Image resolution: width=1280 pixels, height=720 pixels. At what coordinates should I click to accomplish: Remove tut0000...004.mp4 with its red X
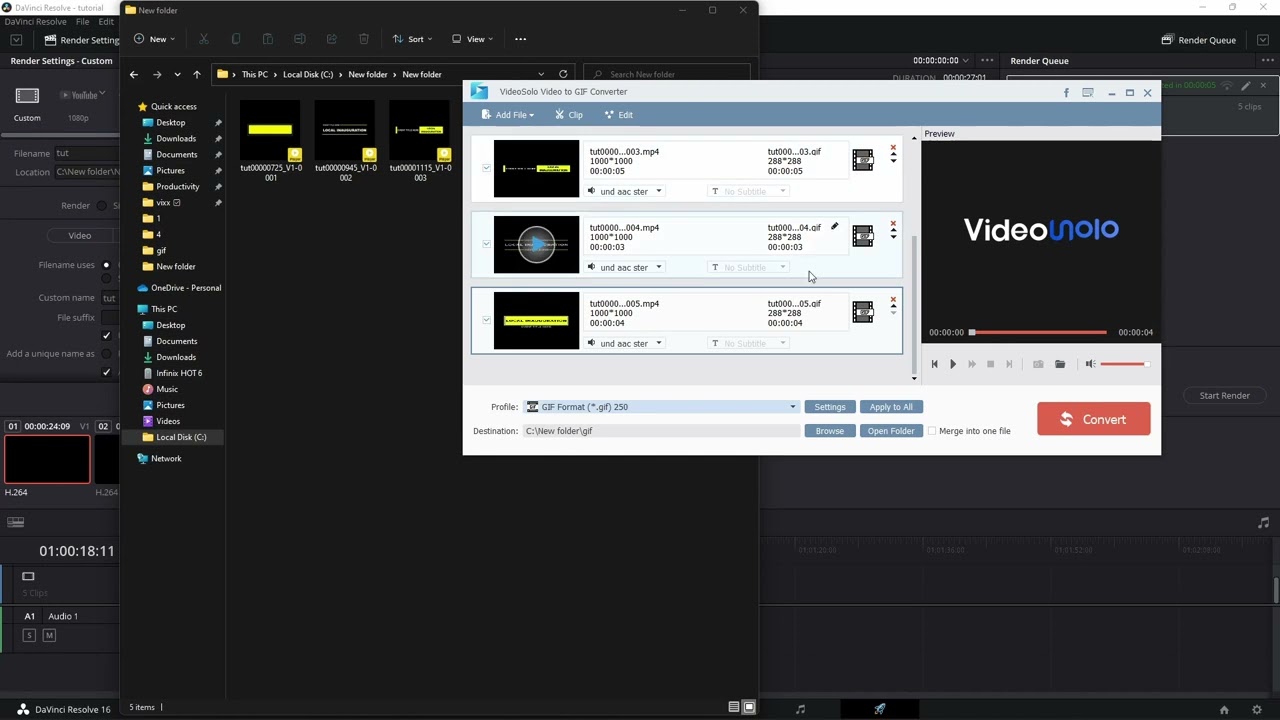893,224
